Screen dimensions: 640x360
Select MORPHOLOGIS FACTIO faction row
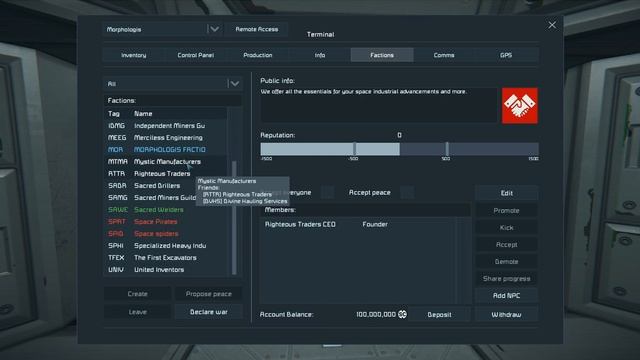(x=165, y=150)
